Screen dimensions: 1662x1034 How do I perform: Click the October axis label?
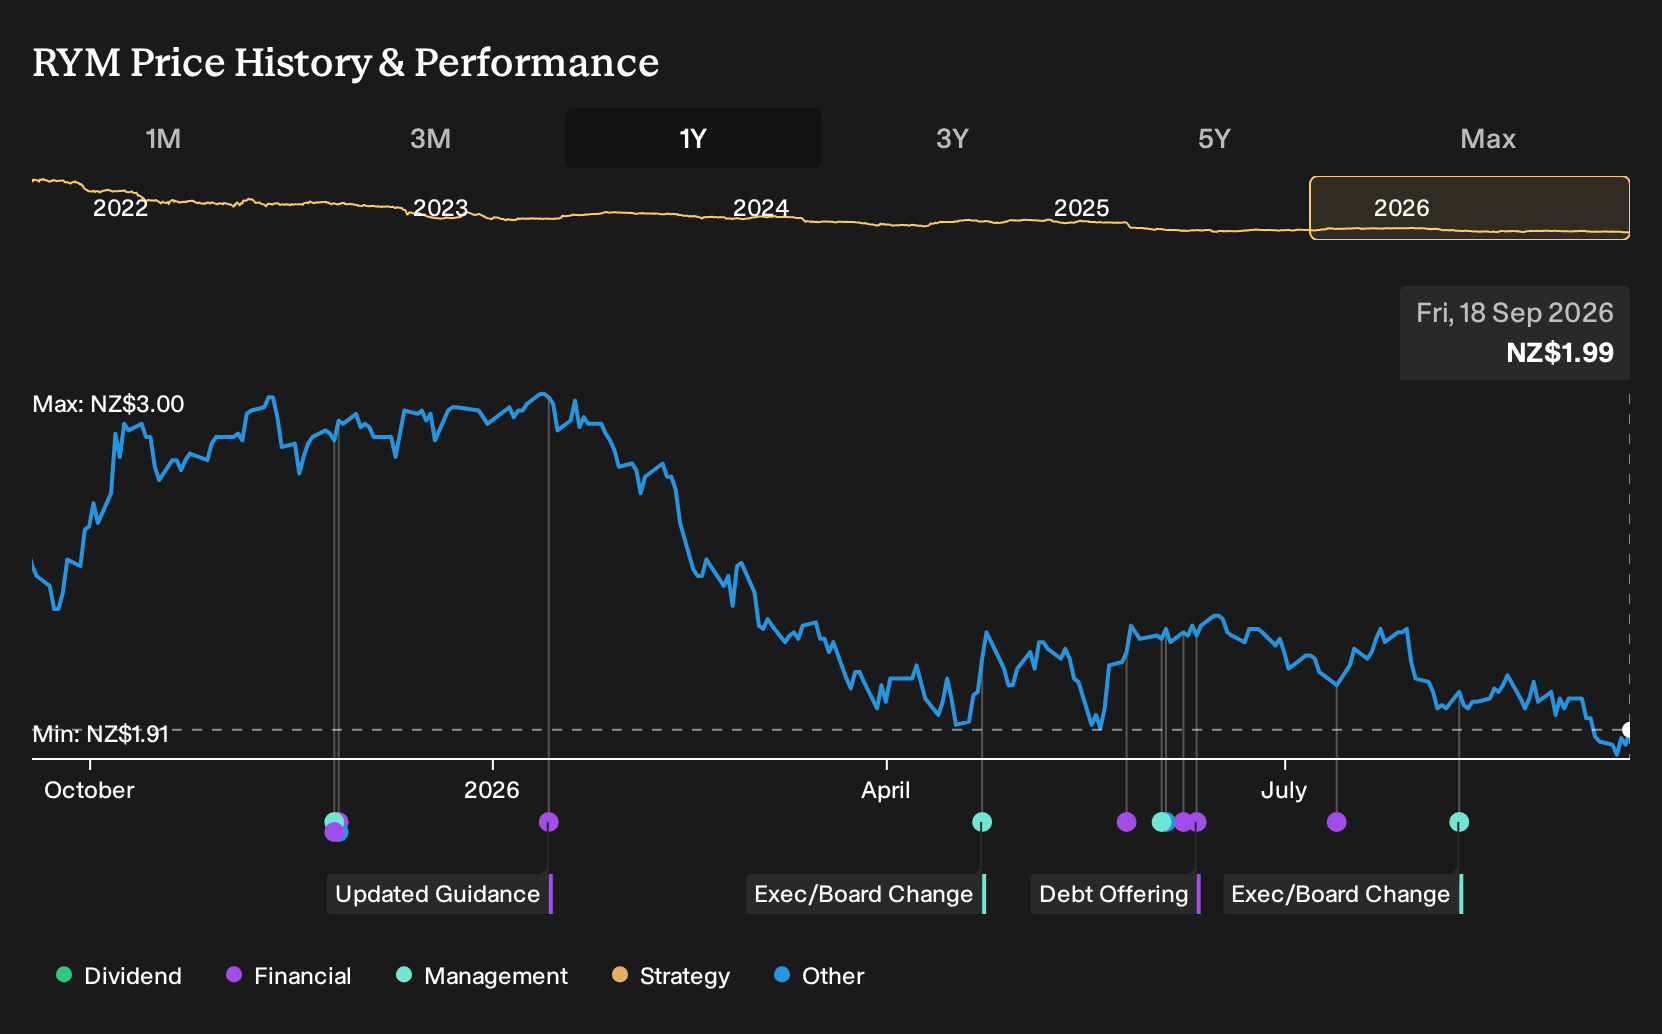(89, 790)
